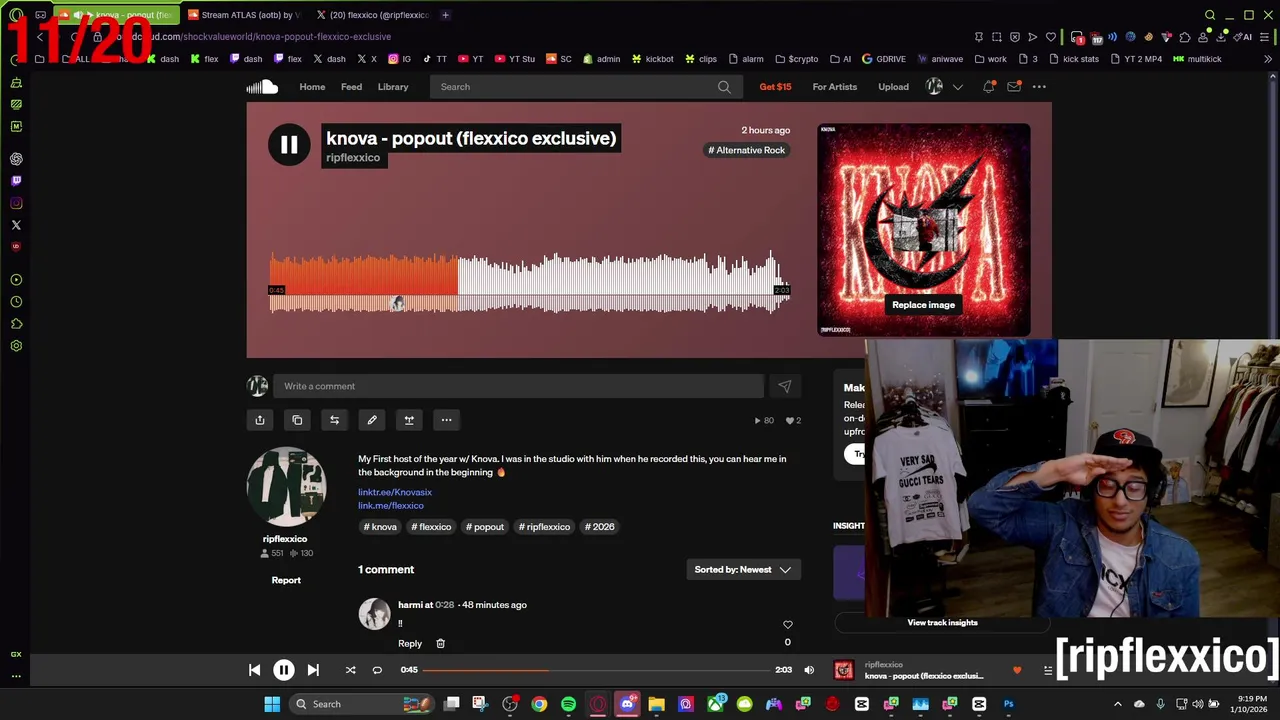Click the waveform to seek the track

pos(530,283)
